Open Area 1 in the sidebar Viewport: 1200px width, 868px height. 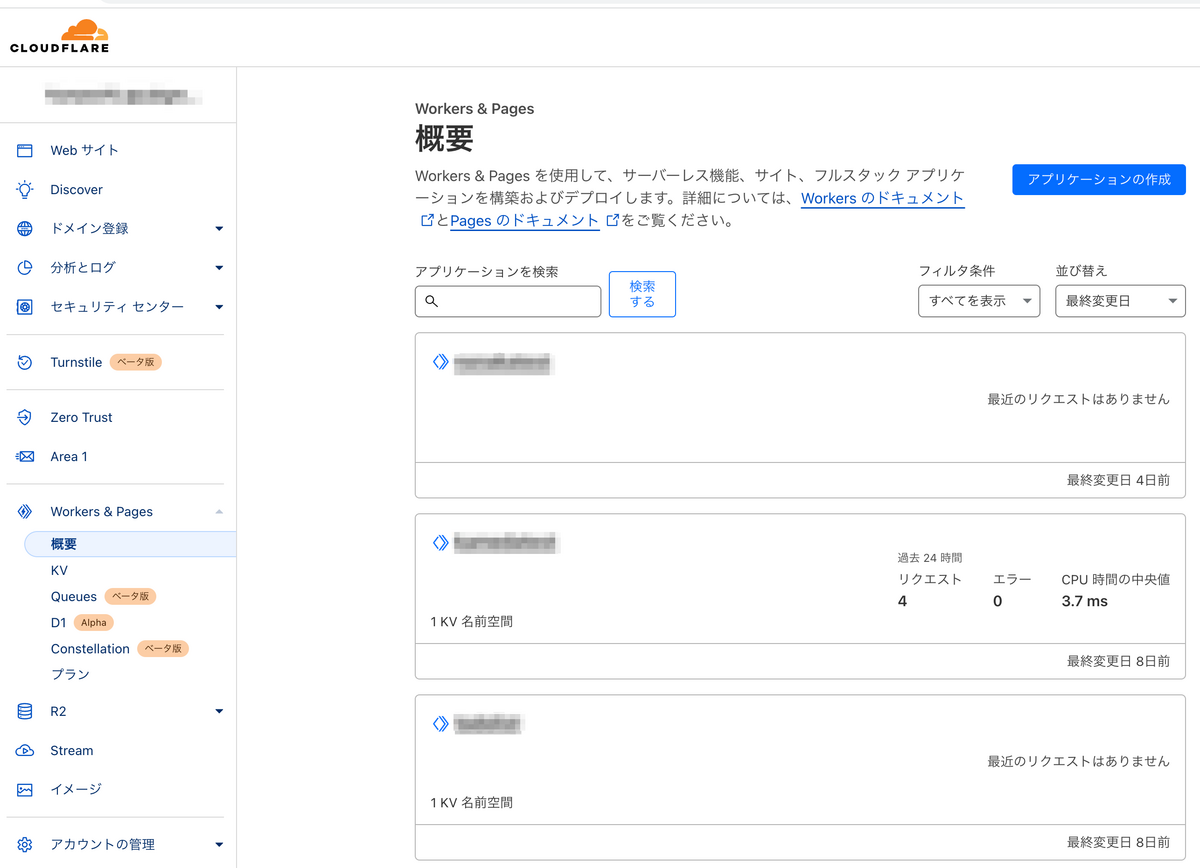(69, 456)
